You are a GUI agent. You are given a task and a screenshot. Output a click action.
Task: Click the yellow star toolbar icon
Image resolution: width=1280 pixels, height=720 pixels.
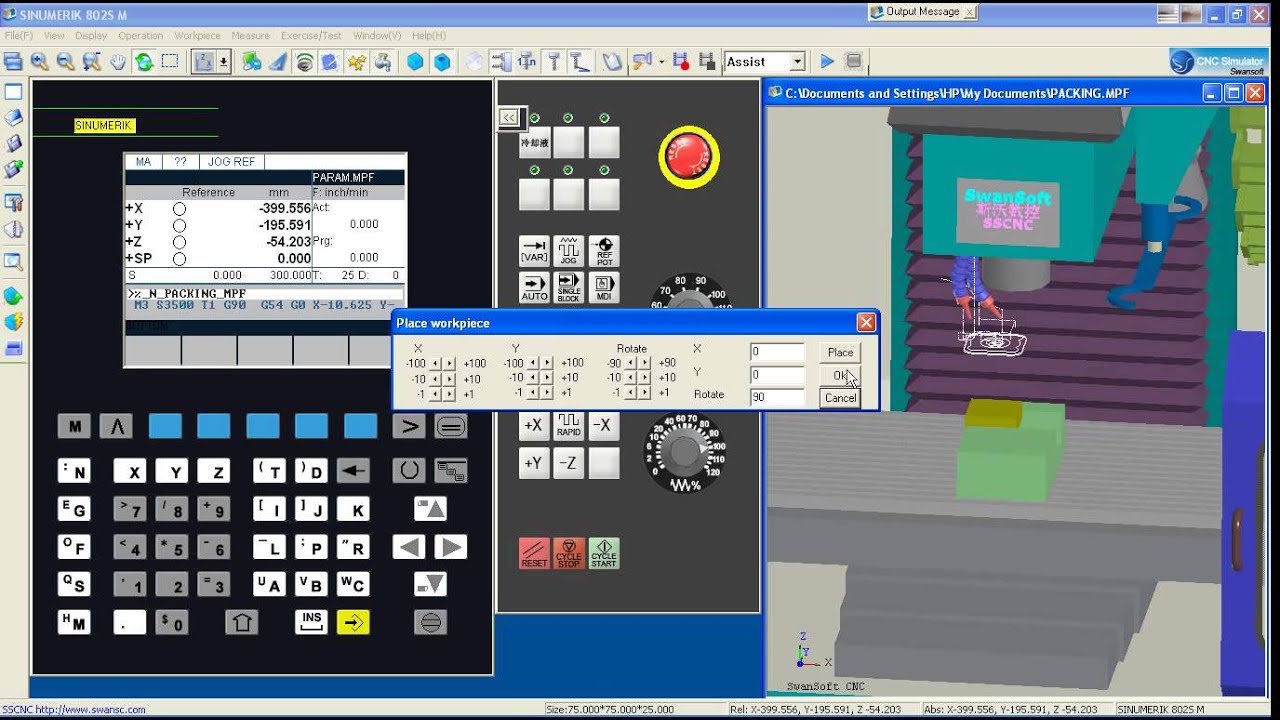coord(357,62)
